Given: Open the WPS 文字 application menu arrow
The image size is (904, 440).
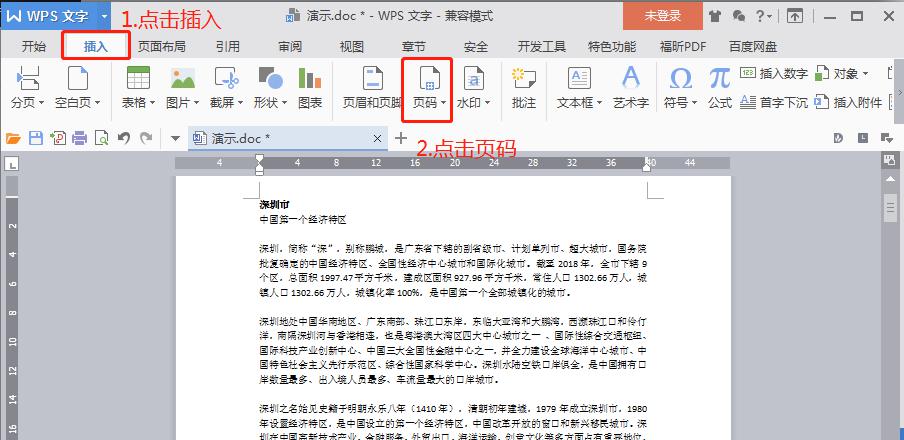Looking at the screenshot, I should [104, 16].
